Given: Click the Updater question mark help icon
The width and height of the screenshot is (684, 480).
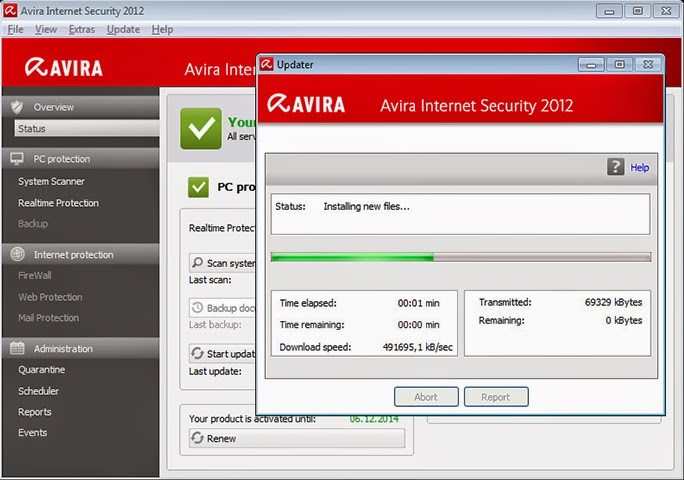Looking at the screenshot, I should tap(616, 167).
